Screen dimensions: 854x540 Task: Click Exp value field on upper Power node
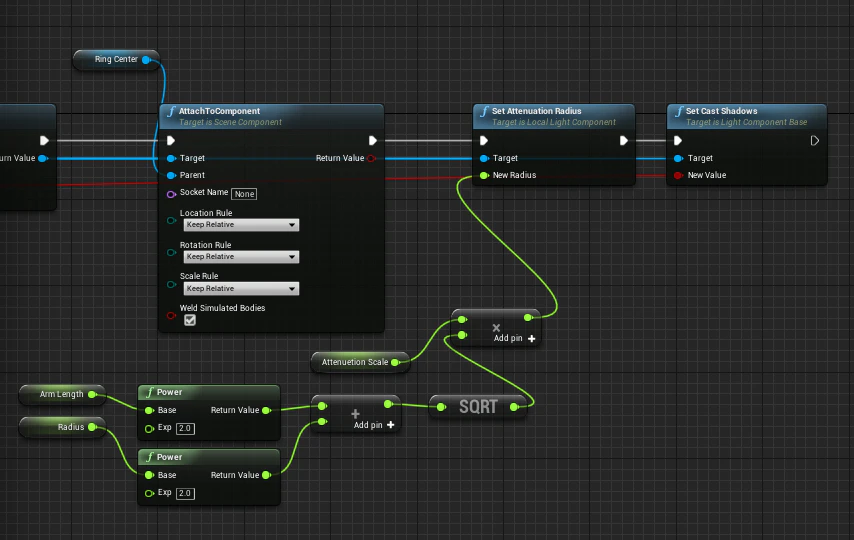tap(185, 428)
